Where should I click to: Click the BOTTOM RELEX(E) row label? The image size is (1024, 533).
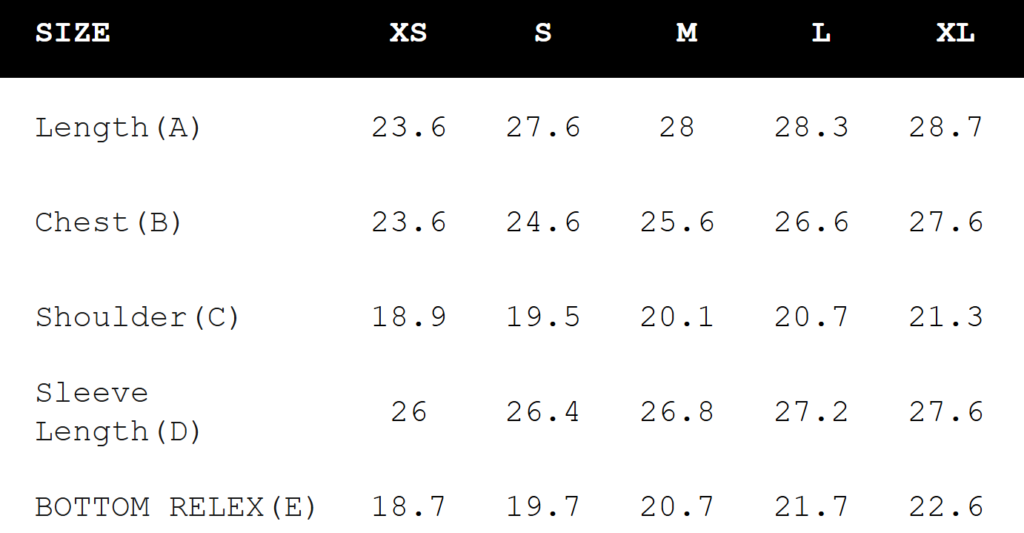pyautogui.click(x=176, y=507)
